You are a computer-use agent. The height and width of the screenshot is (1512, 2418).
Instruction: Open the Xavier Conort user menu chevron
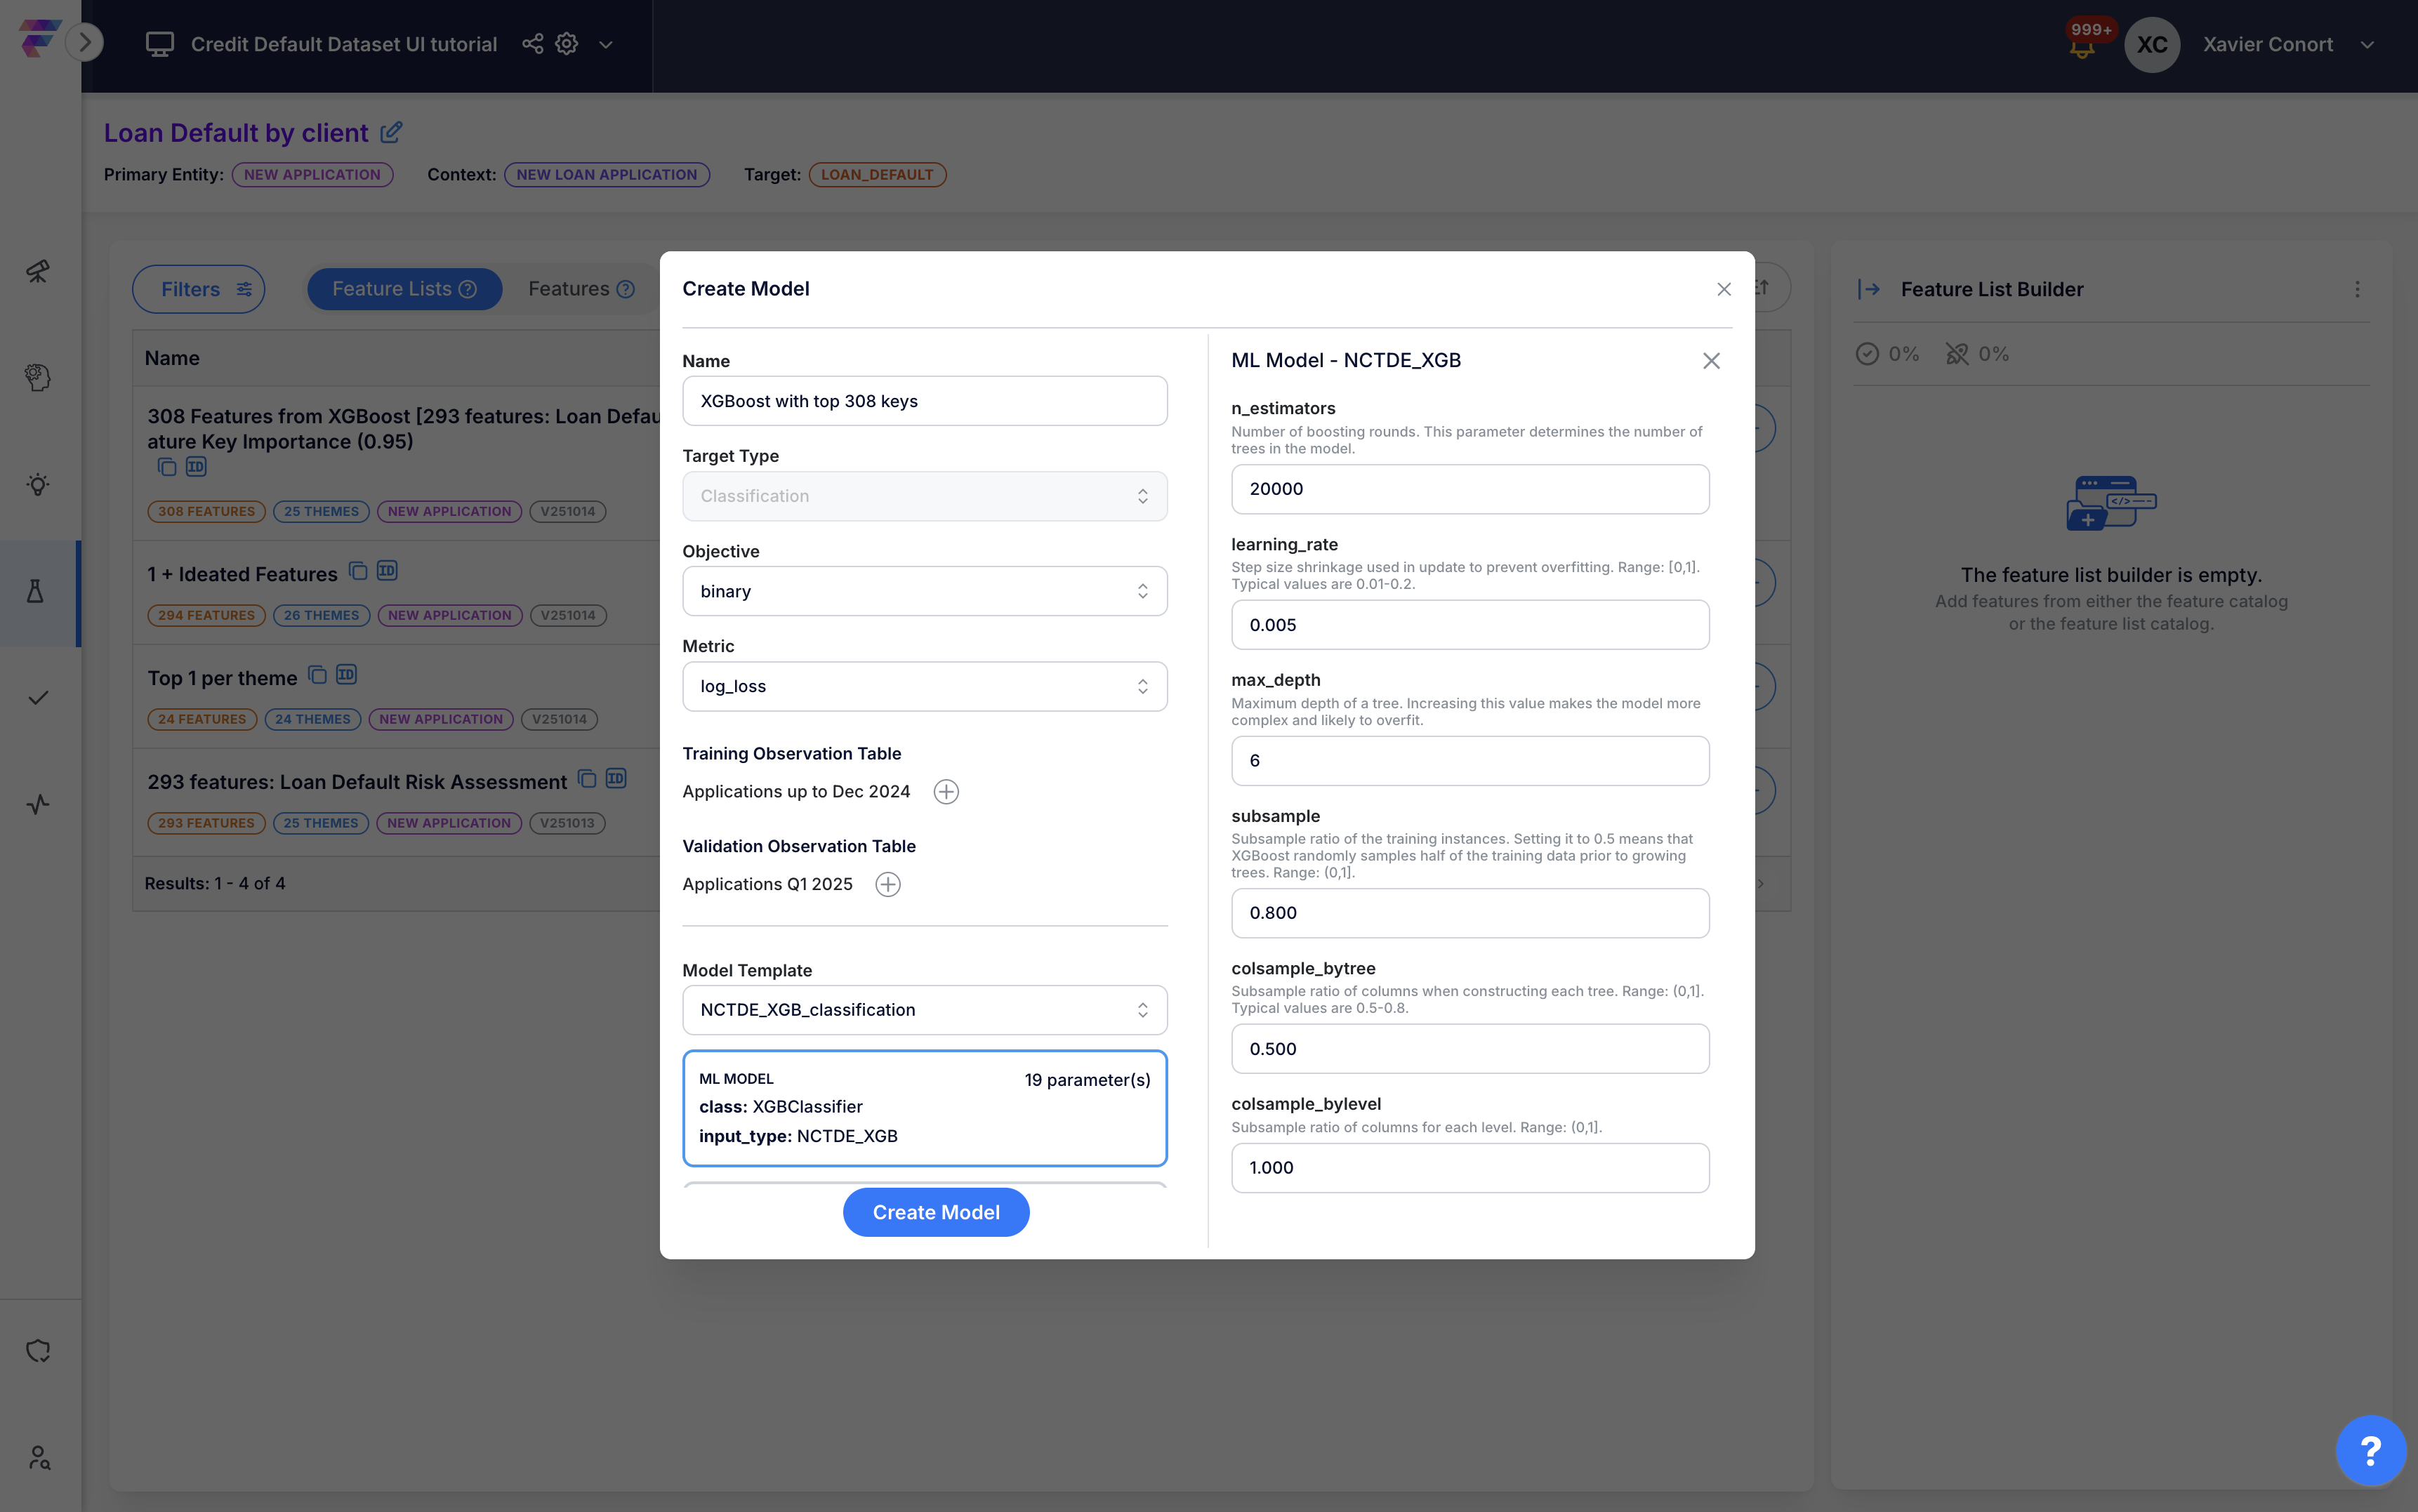coord(2367,45)
